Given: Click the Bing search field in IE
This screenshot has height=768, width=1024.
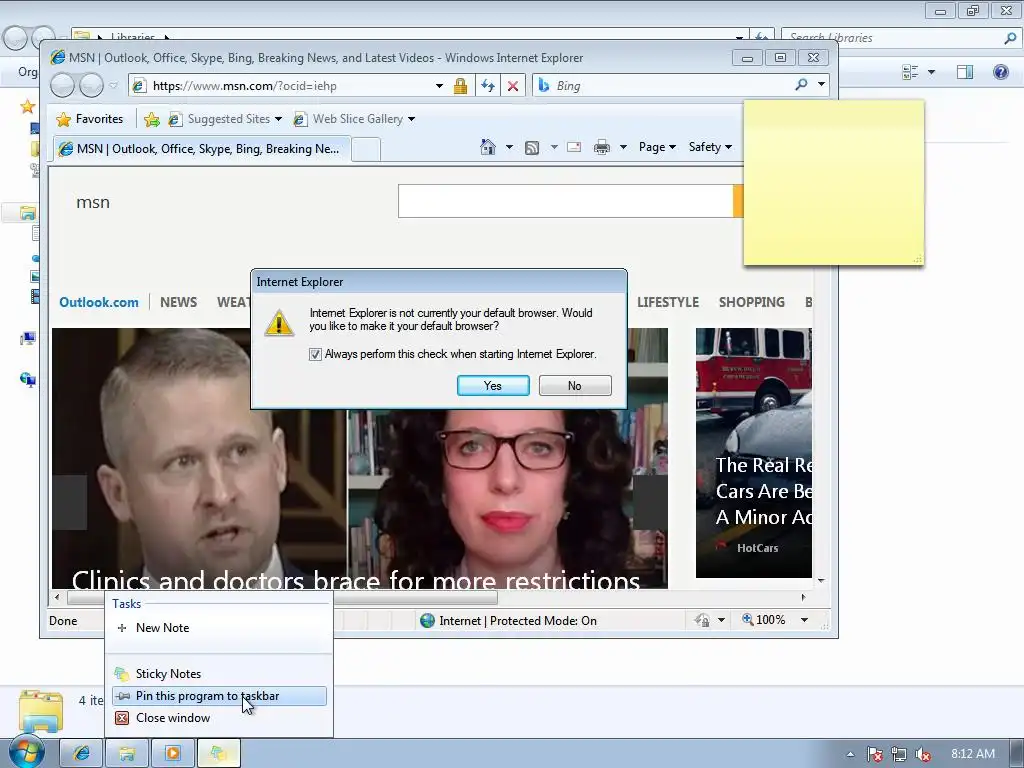Looking at the screenshot, I should (x=671, y=86).
